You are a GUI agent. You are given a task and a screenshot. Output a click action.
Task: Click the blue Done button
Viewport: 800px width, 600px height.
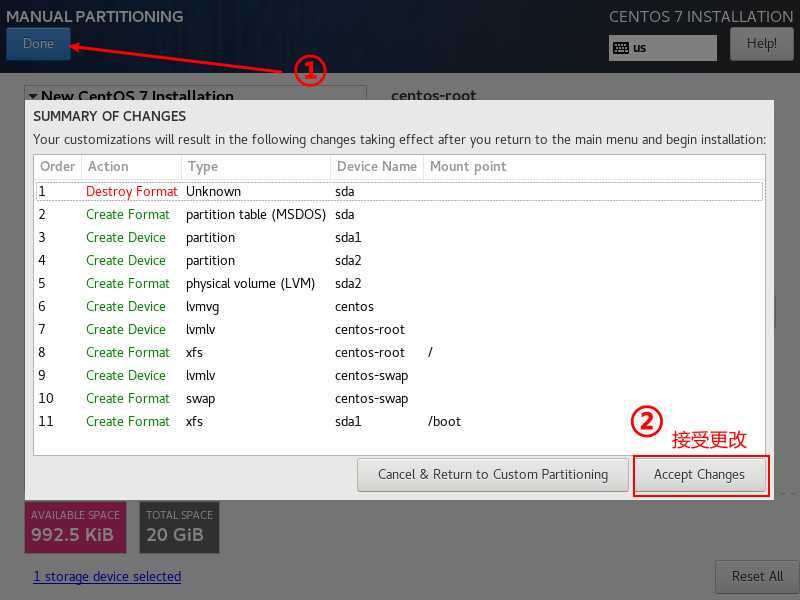coord(38,44)
